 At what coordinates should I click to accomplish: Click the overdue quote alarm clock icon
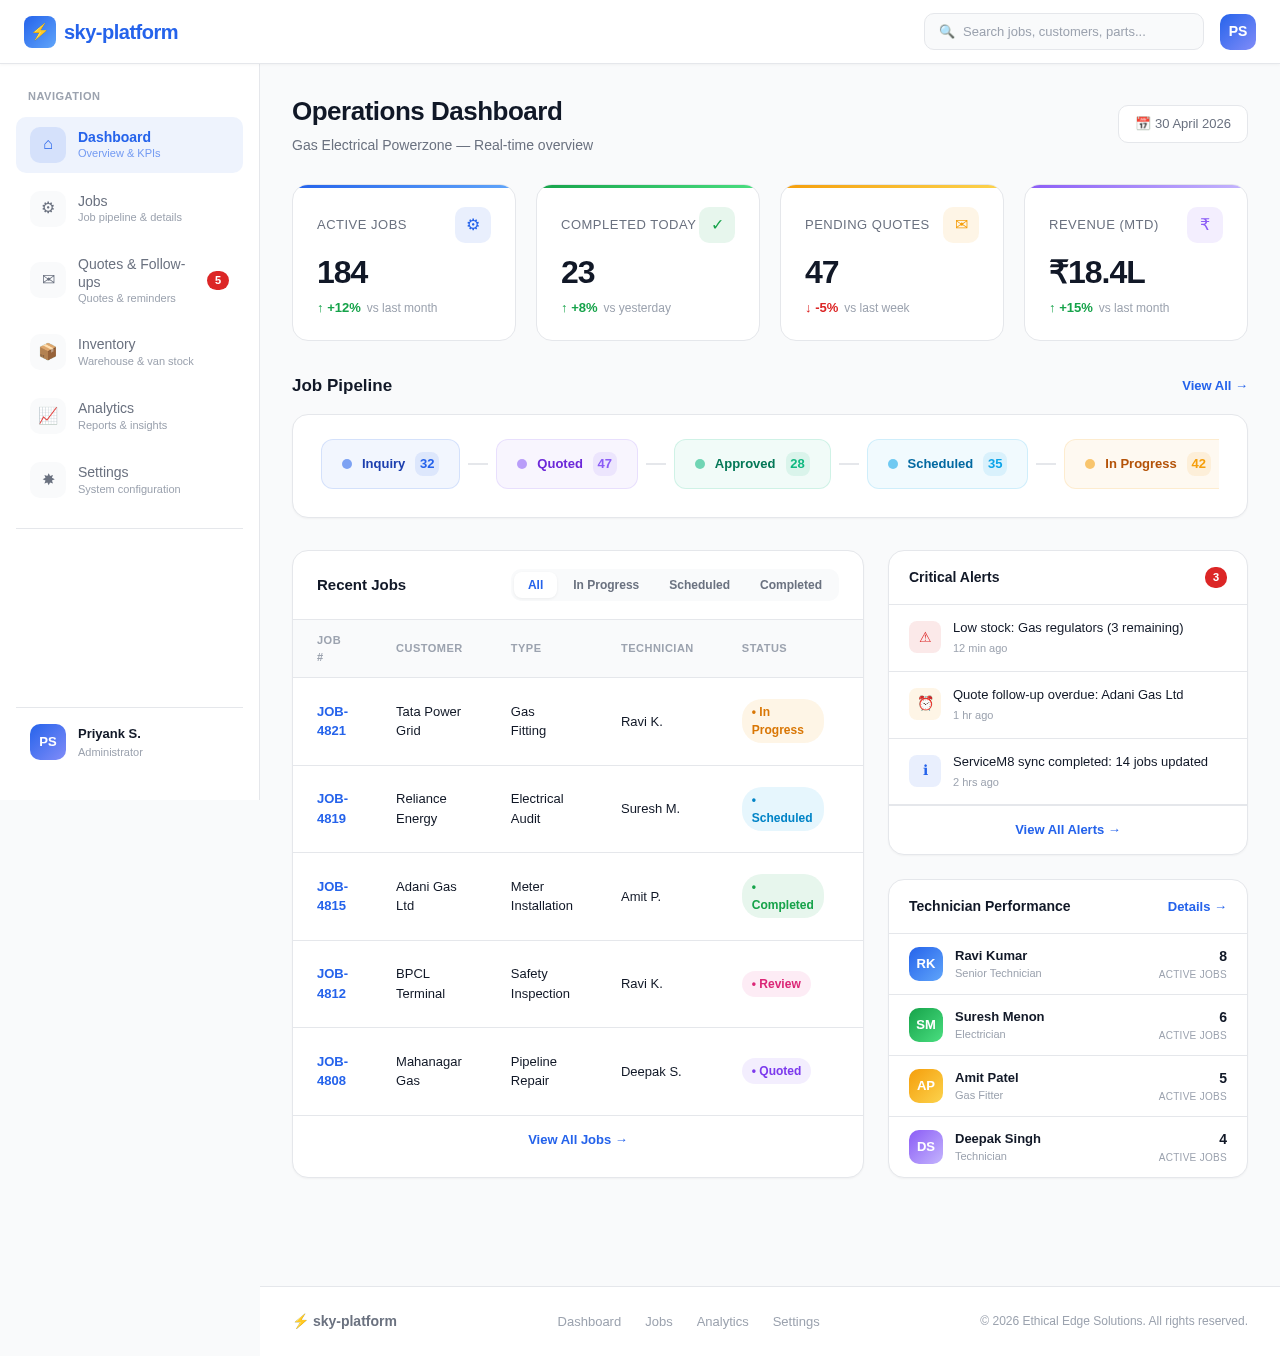pyautogui.click(x=925, y=704)
